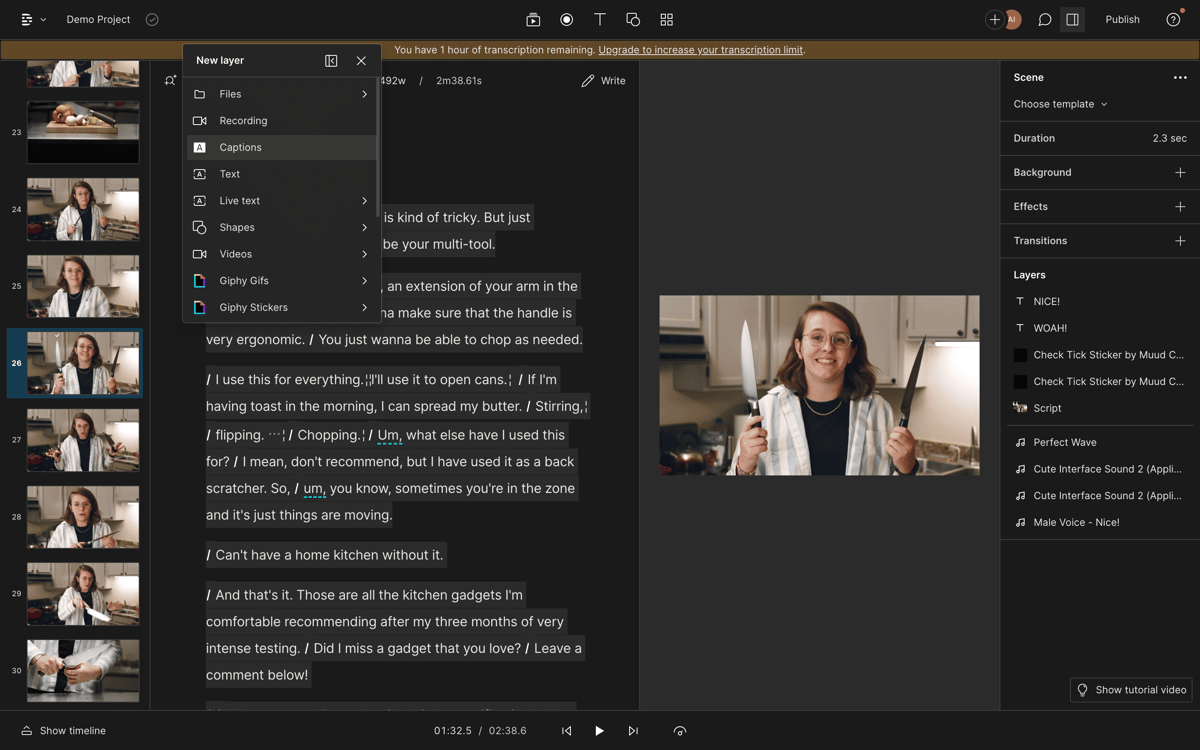
Task: Open comments via the speech bubble icon
Action: [x=1044, y=19]
